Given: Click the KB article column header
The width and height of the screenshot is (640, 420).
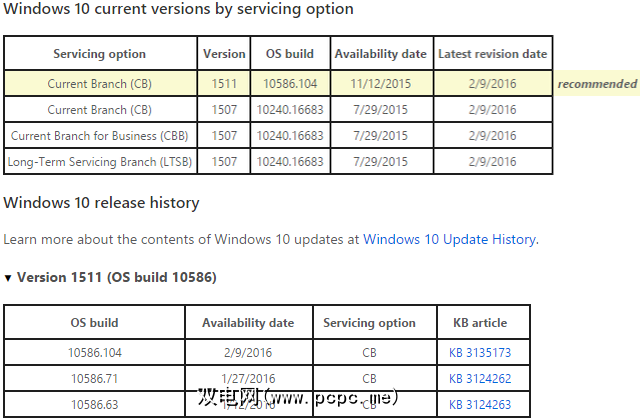Looking at the screenshot, I should click(479, 322).
